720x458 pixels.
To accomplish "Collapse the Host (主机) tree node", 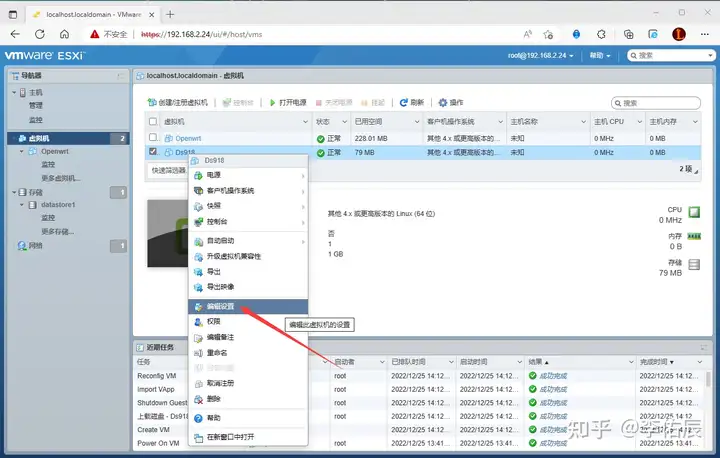I will [x=14, y=92].
